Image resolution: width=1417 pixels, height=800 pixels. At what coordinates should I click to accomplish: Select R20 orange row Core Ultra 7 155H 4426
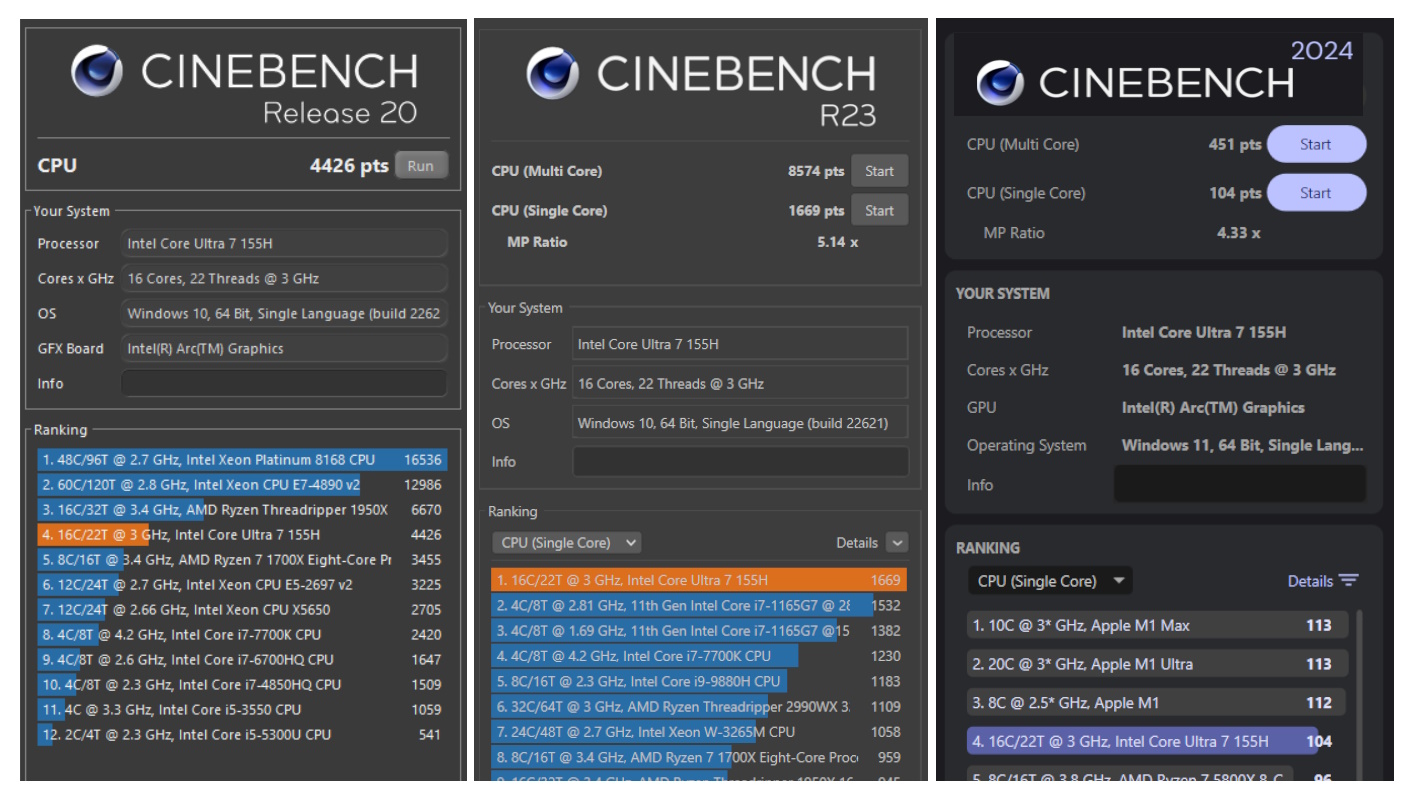(242, 535)
